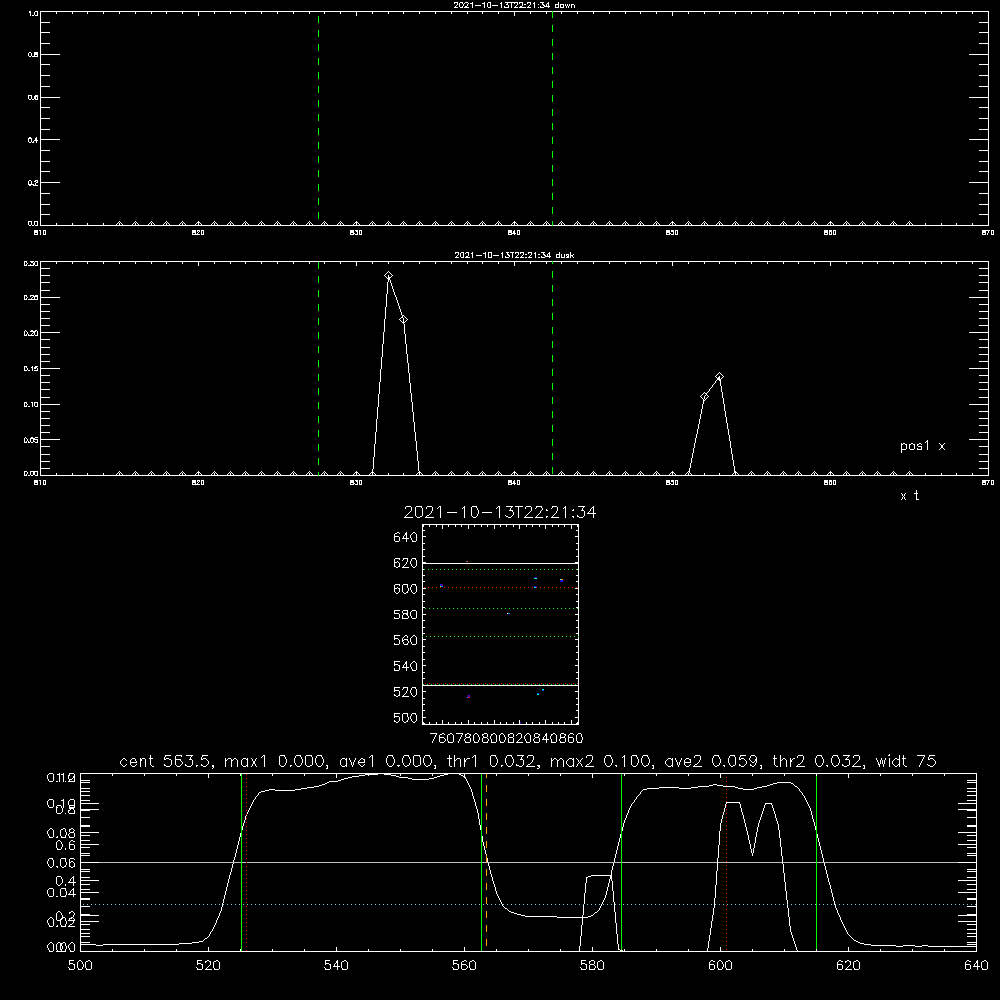Screen dimensions: 1000x1000
Task: Click the '520' y-axis label of scatter plot
Action: click(x=406, y=692)
